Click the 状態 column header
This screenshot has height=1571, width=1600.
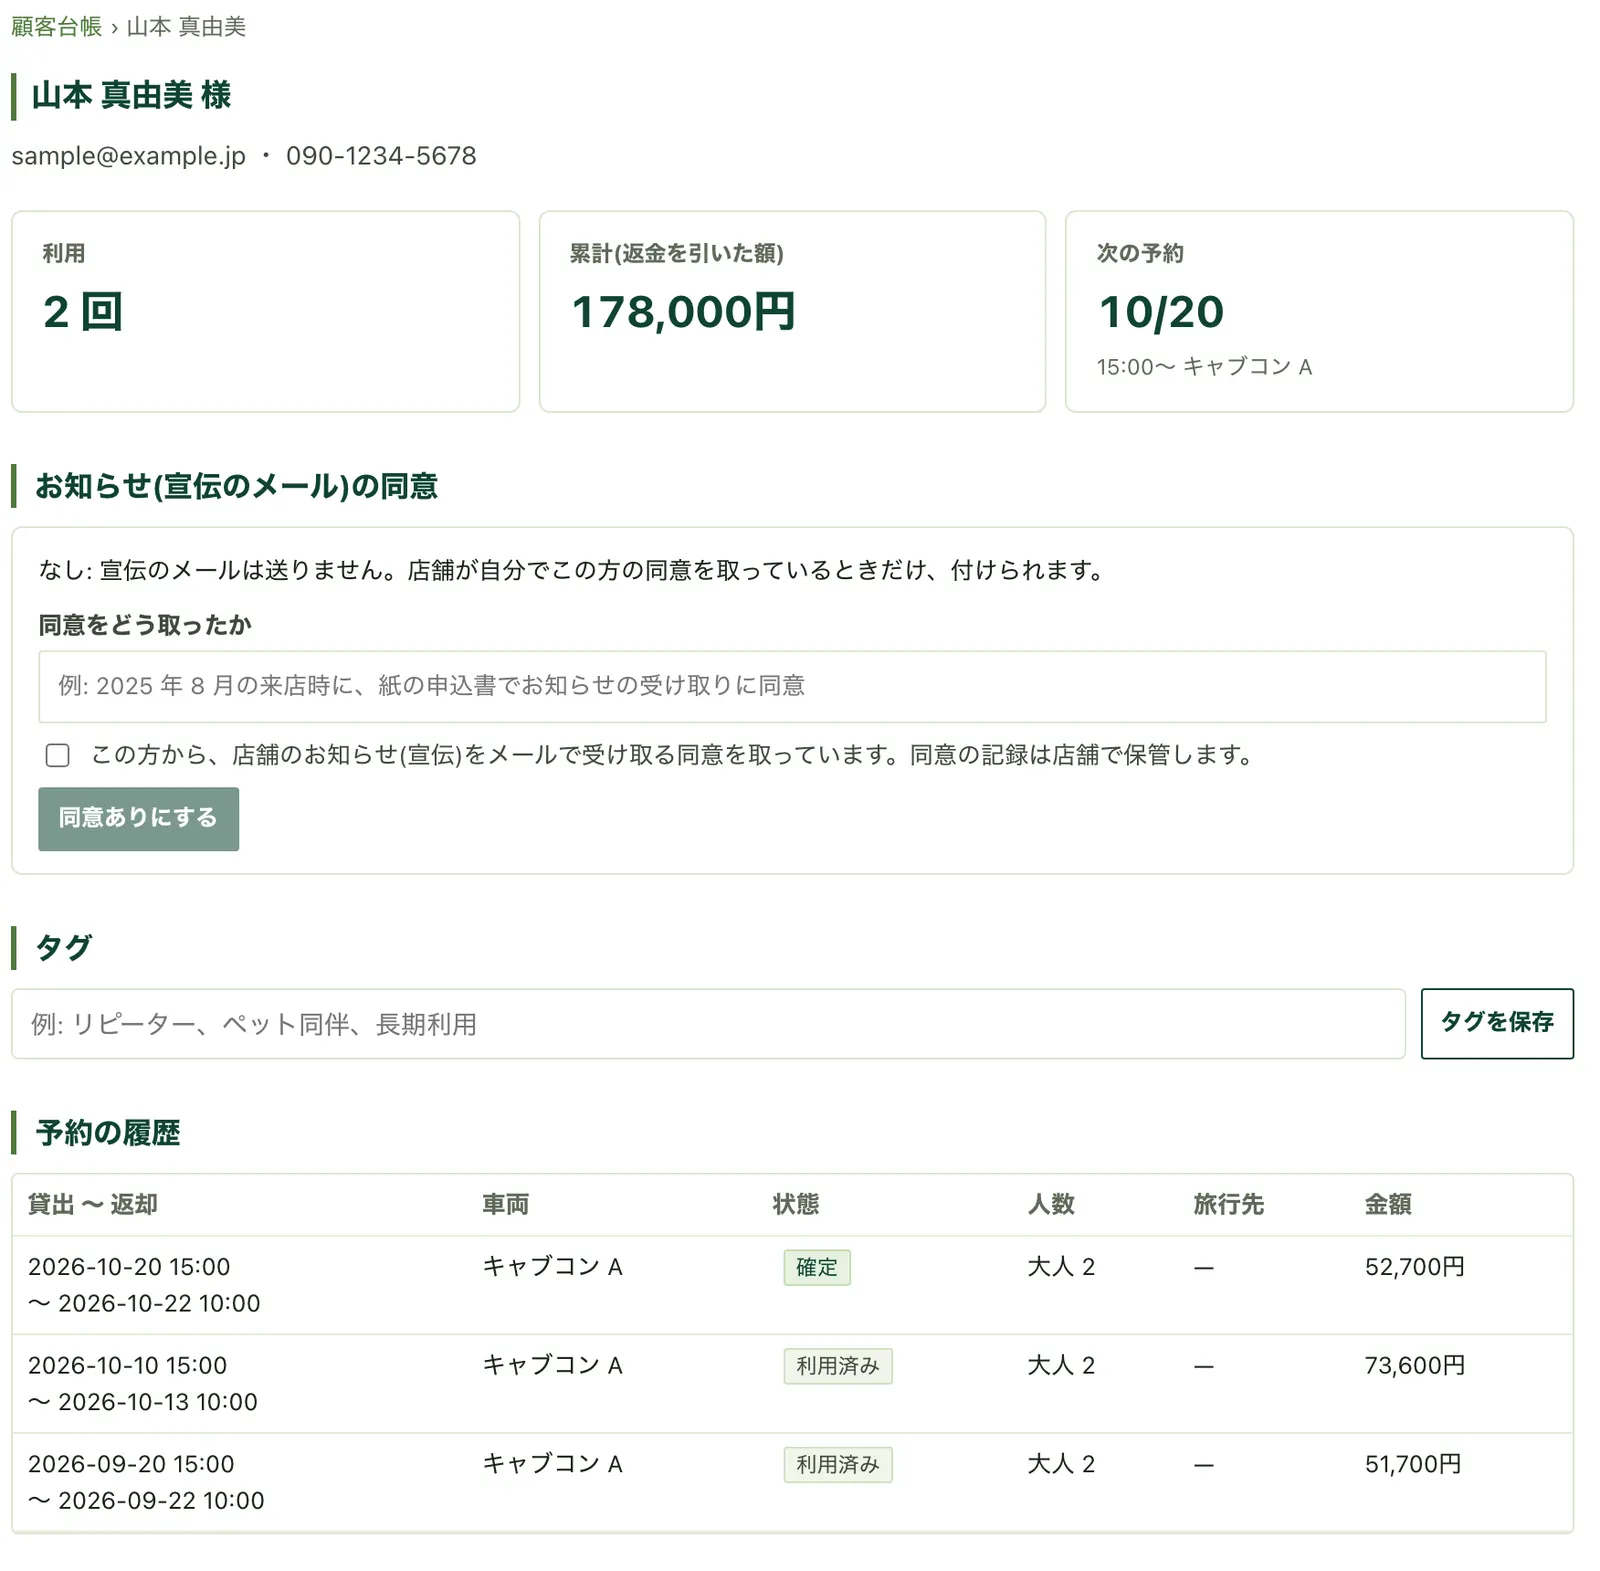(796, 1204)
